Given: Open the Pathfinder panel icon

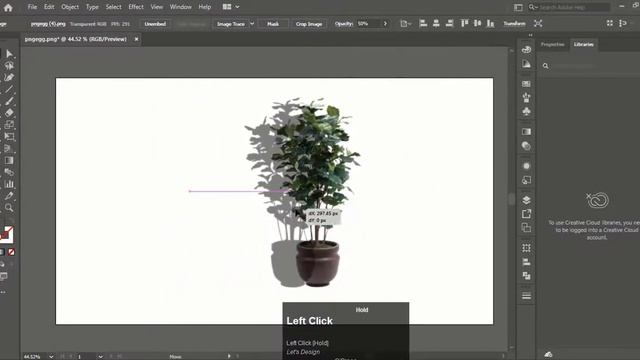Looking at the screenshot, I should click(x=526, y=276).
